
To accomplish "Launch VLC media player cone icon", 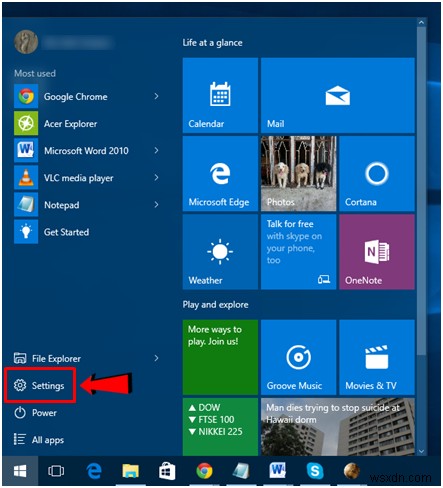I will [26, 178].
